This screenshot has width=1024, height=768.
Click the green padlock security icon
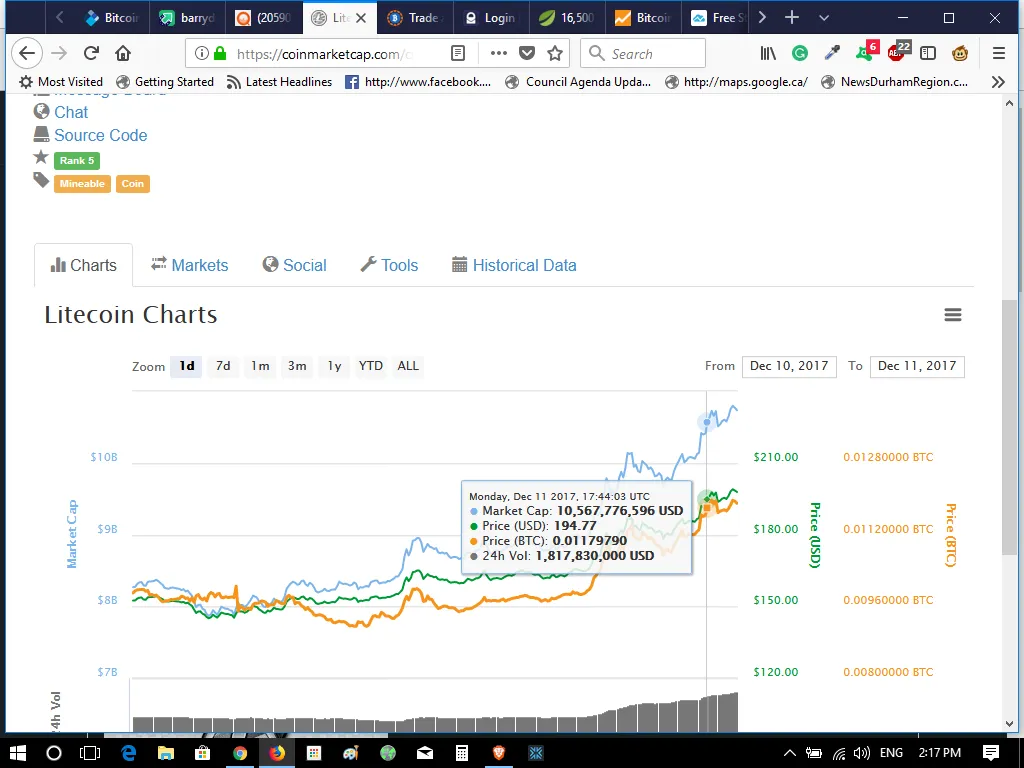point(220,54)
